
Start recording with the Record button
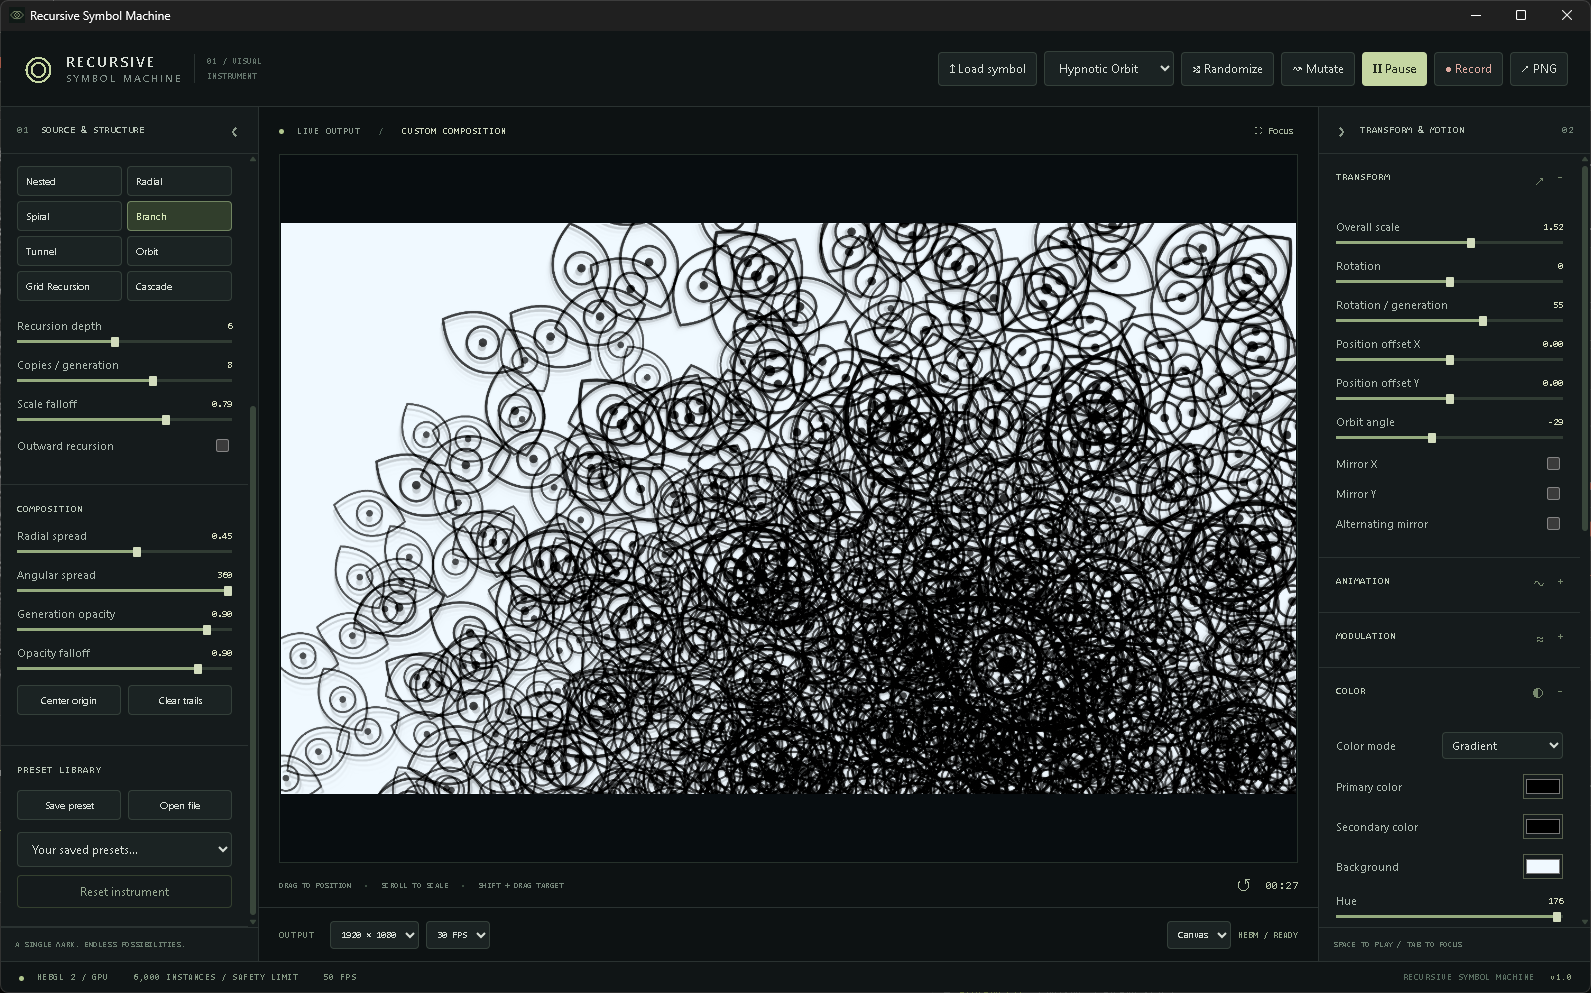click(1468, 69)
